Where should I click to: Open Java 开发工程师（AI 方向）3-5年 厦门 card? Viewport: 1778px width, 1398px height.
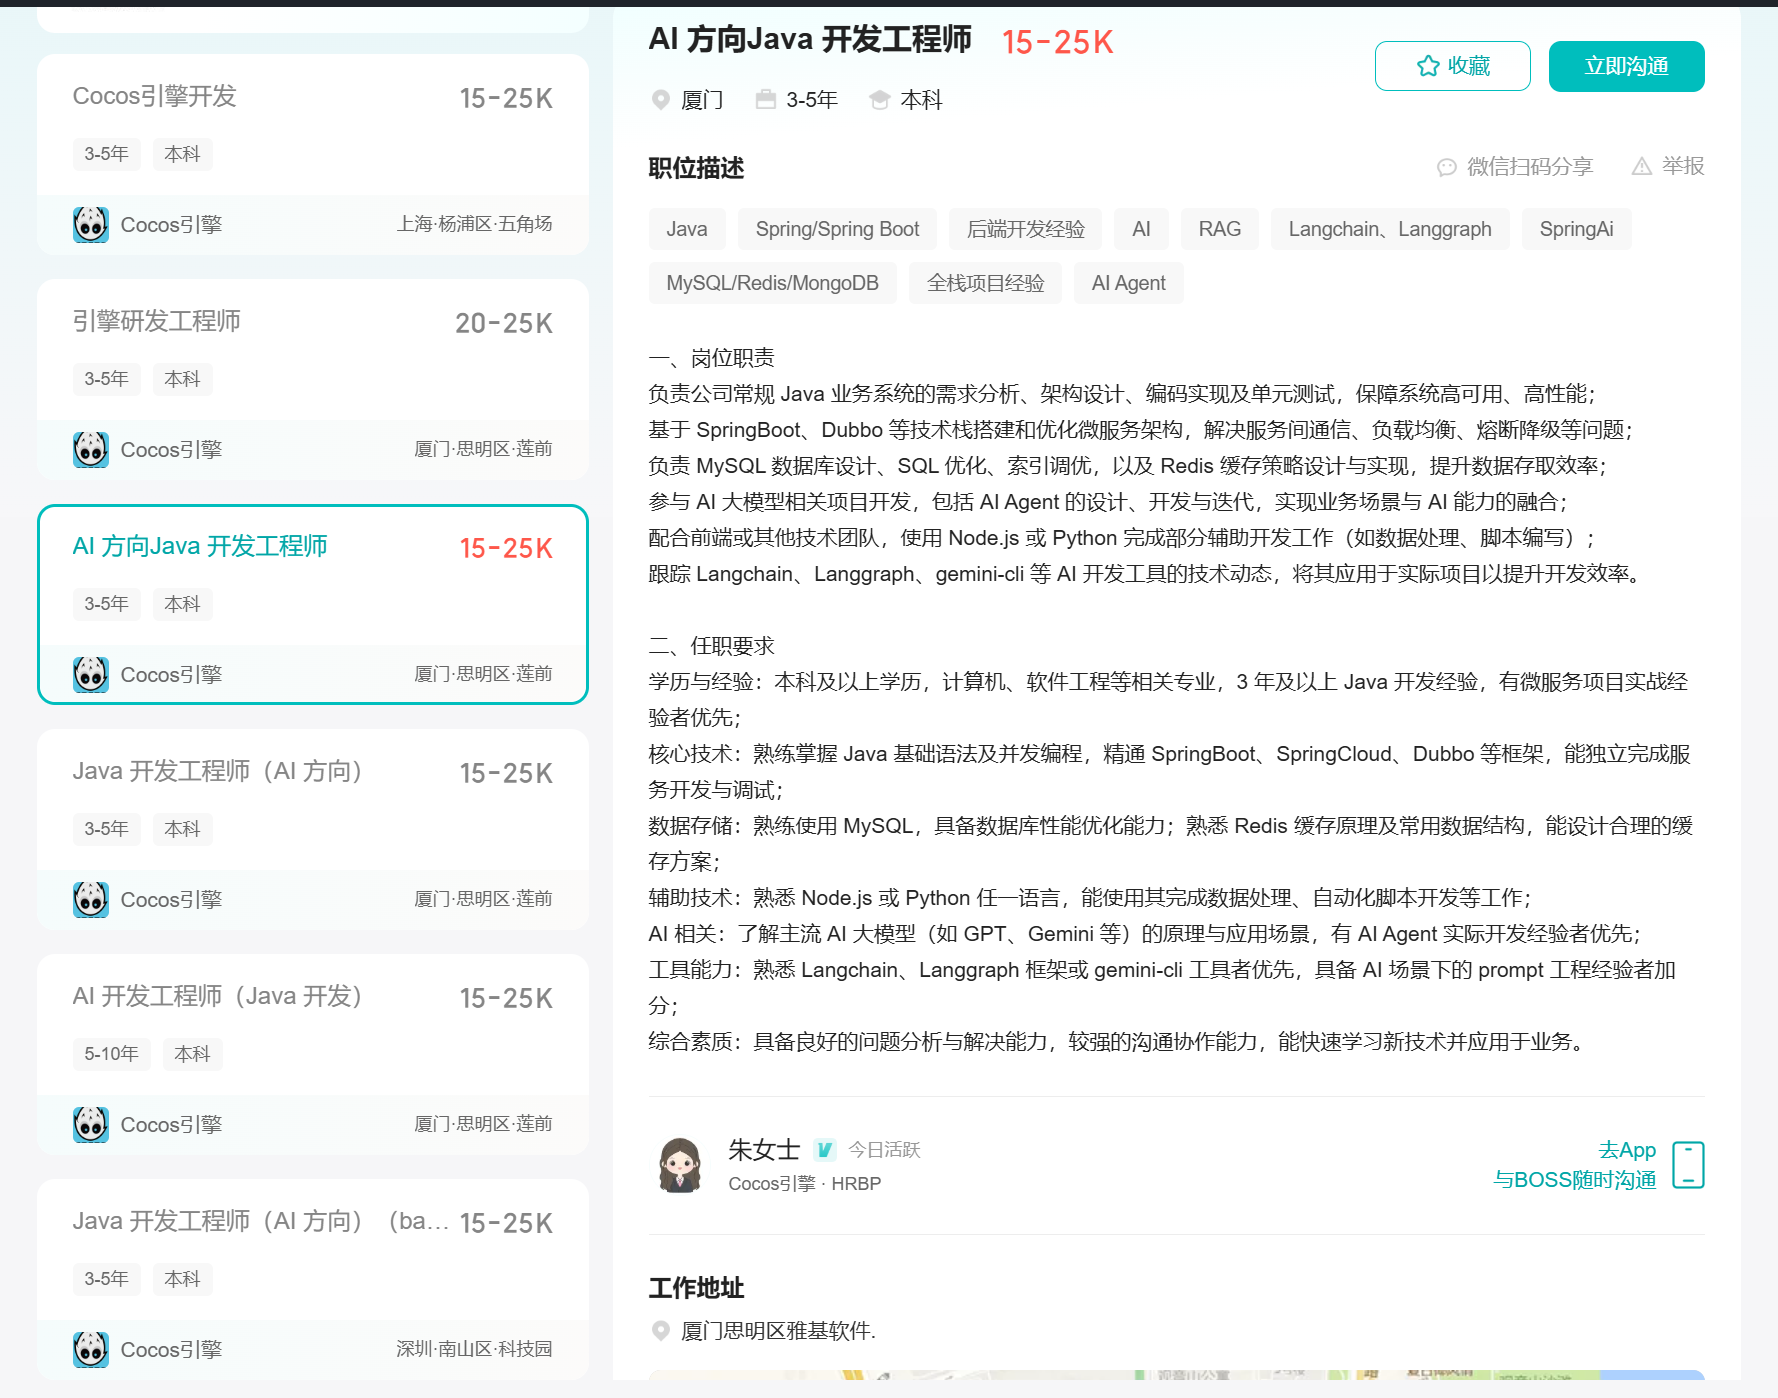click(313, 829)
